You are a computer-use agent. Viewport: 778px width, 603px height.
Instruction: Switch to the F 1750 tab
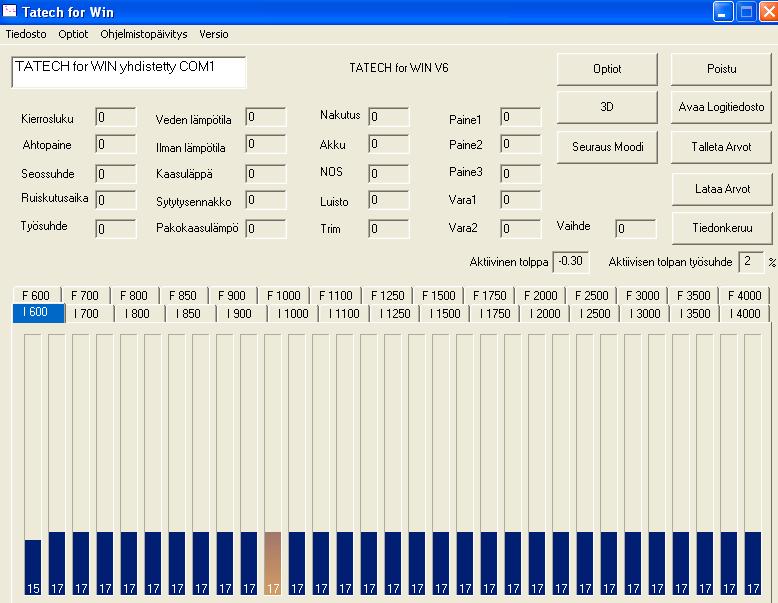point(490,296)
